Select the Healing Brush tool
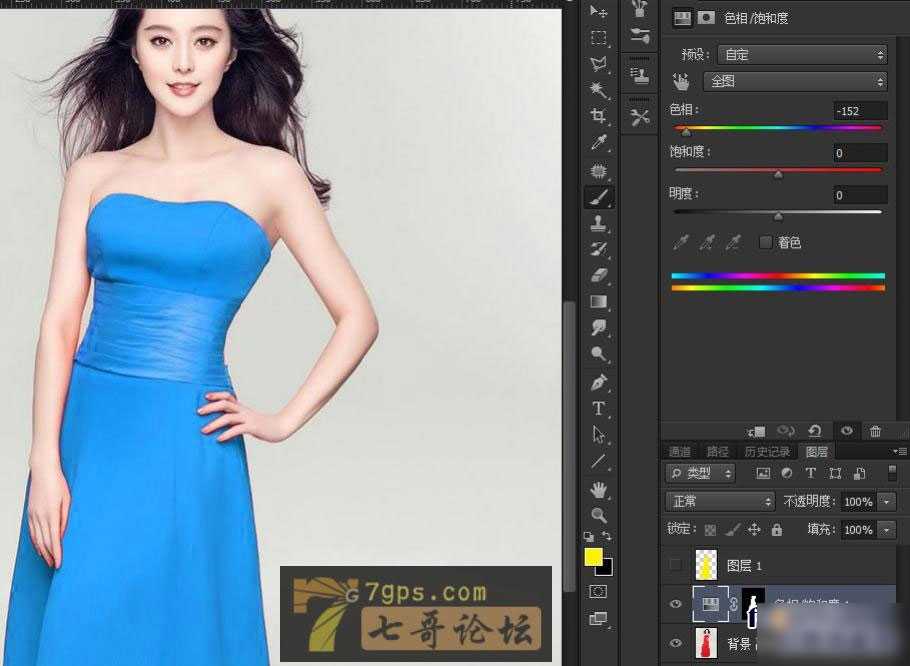The image size is (910, 666). pyautogui.click(x=598, y=171)
